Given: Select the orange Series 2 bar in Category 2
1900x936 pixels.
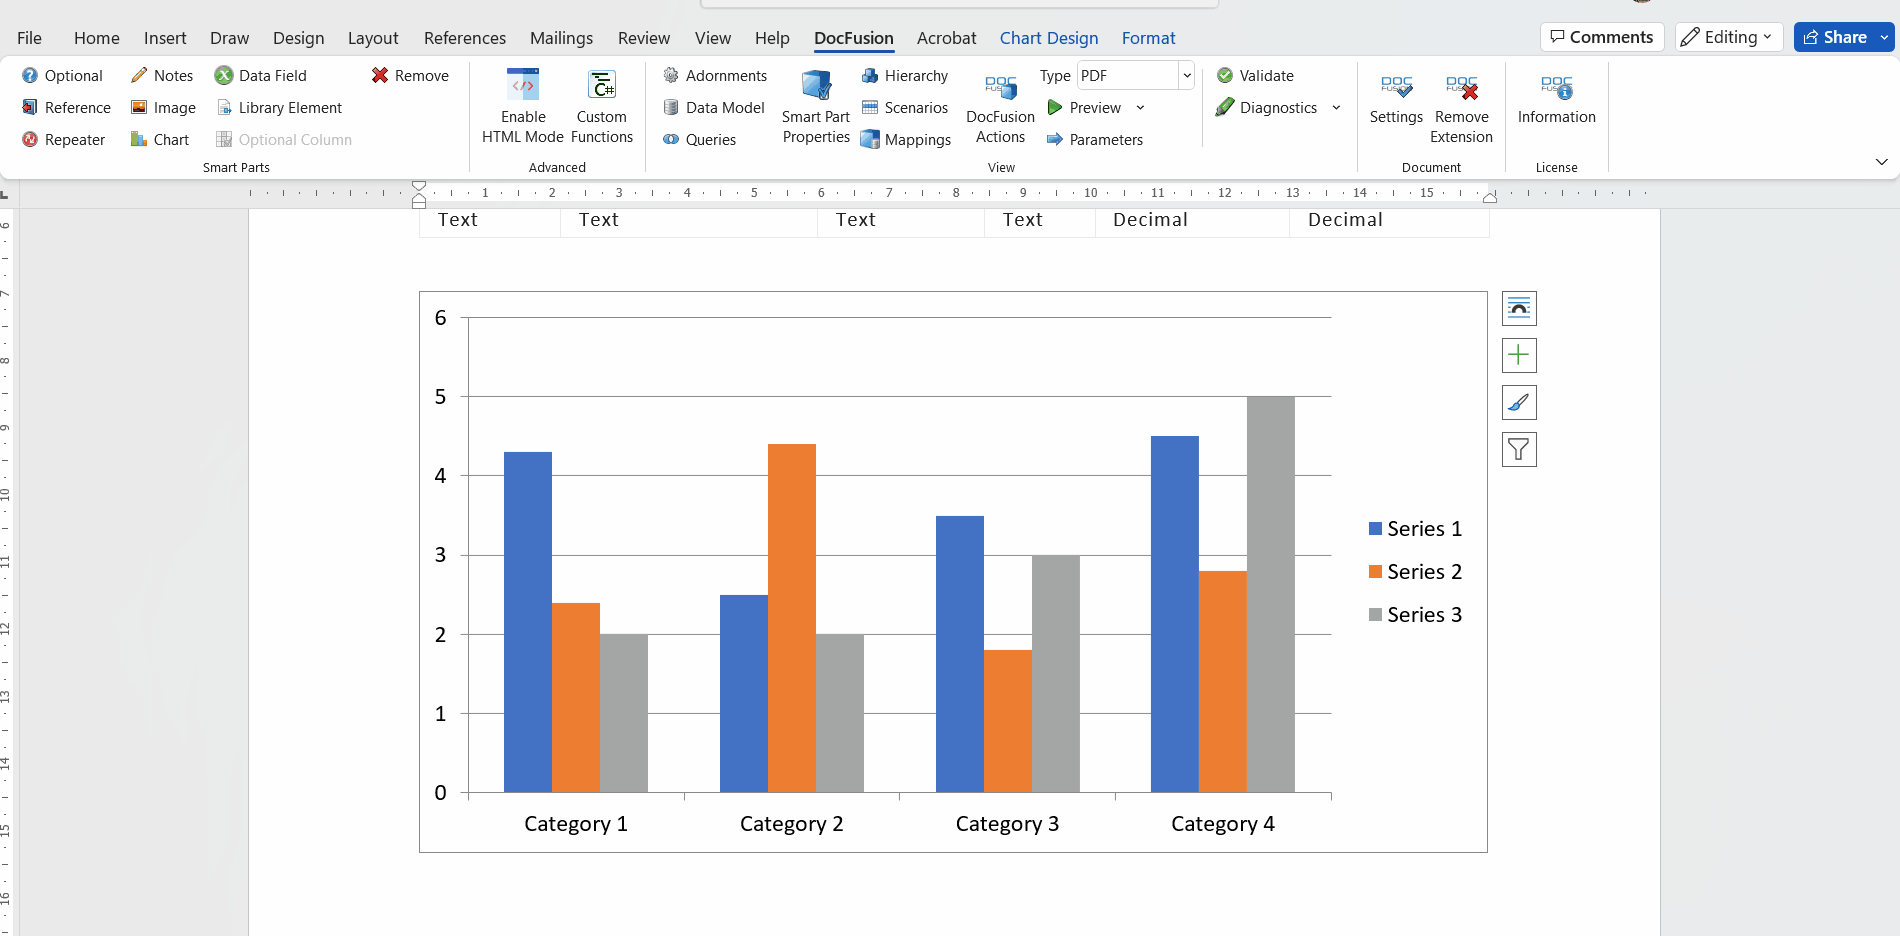Looking at the screenshot, I should 792,618.
